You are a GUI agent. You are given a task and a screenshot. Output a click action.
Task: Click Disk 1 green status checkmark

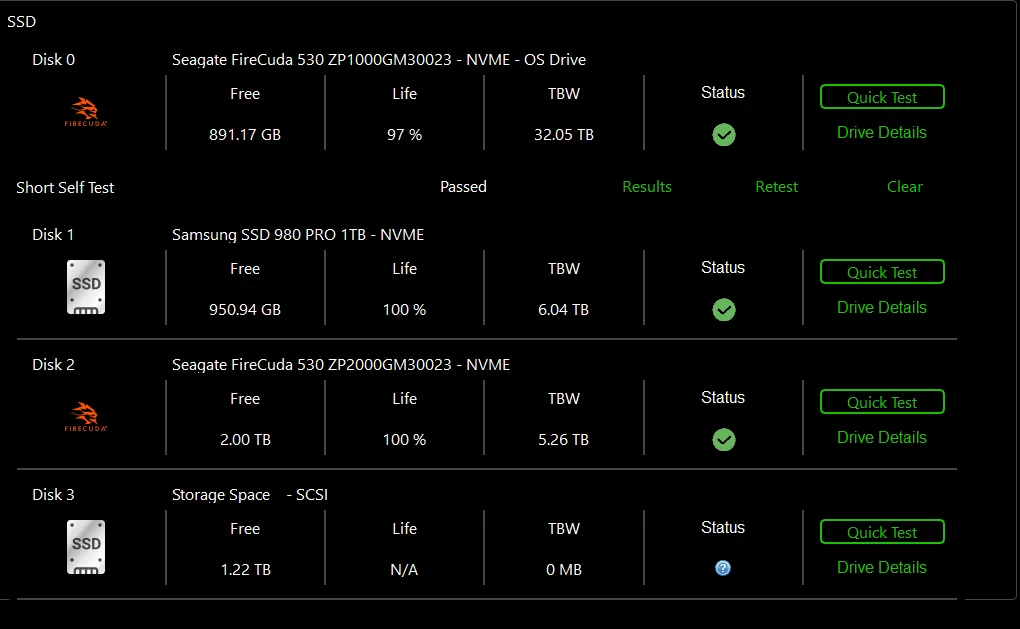(723, 310)
